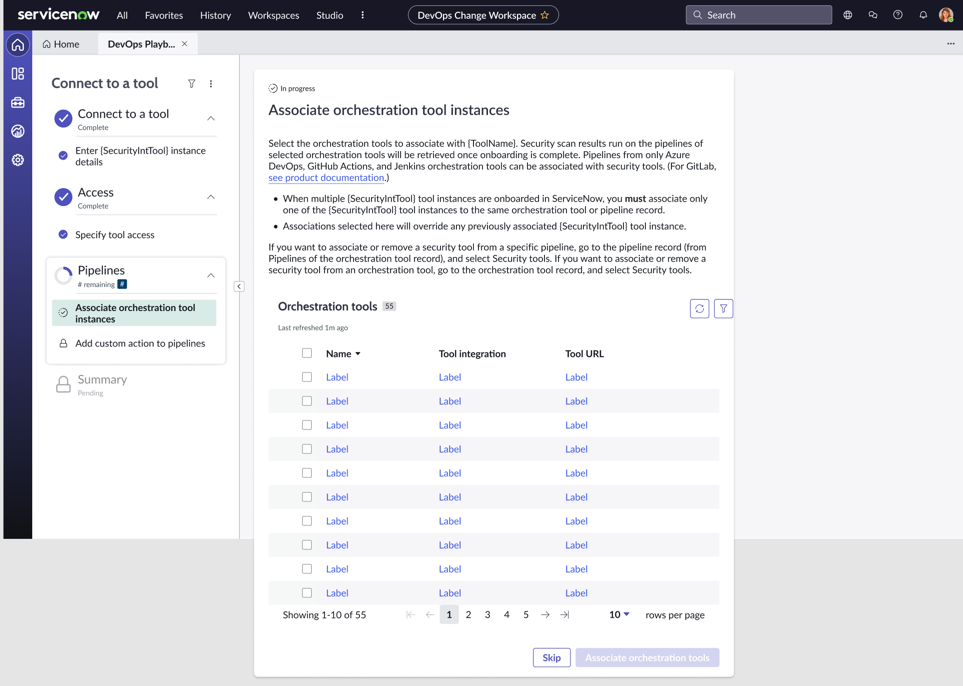Screen dimensions: 963x686
Task: Select the Specify tool access step
Action: (115, 235)
